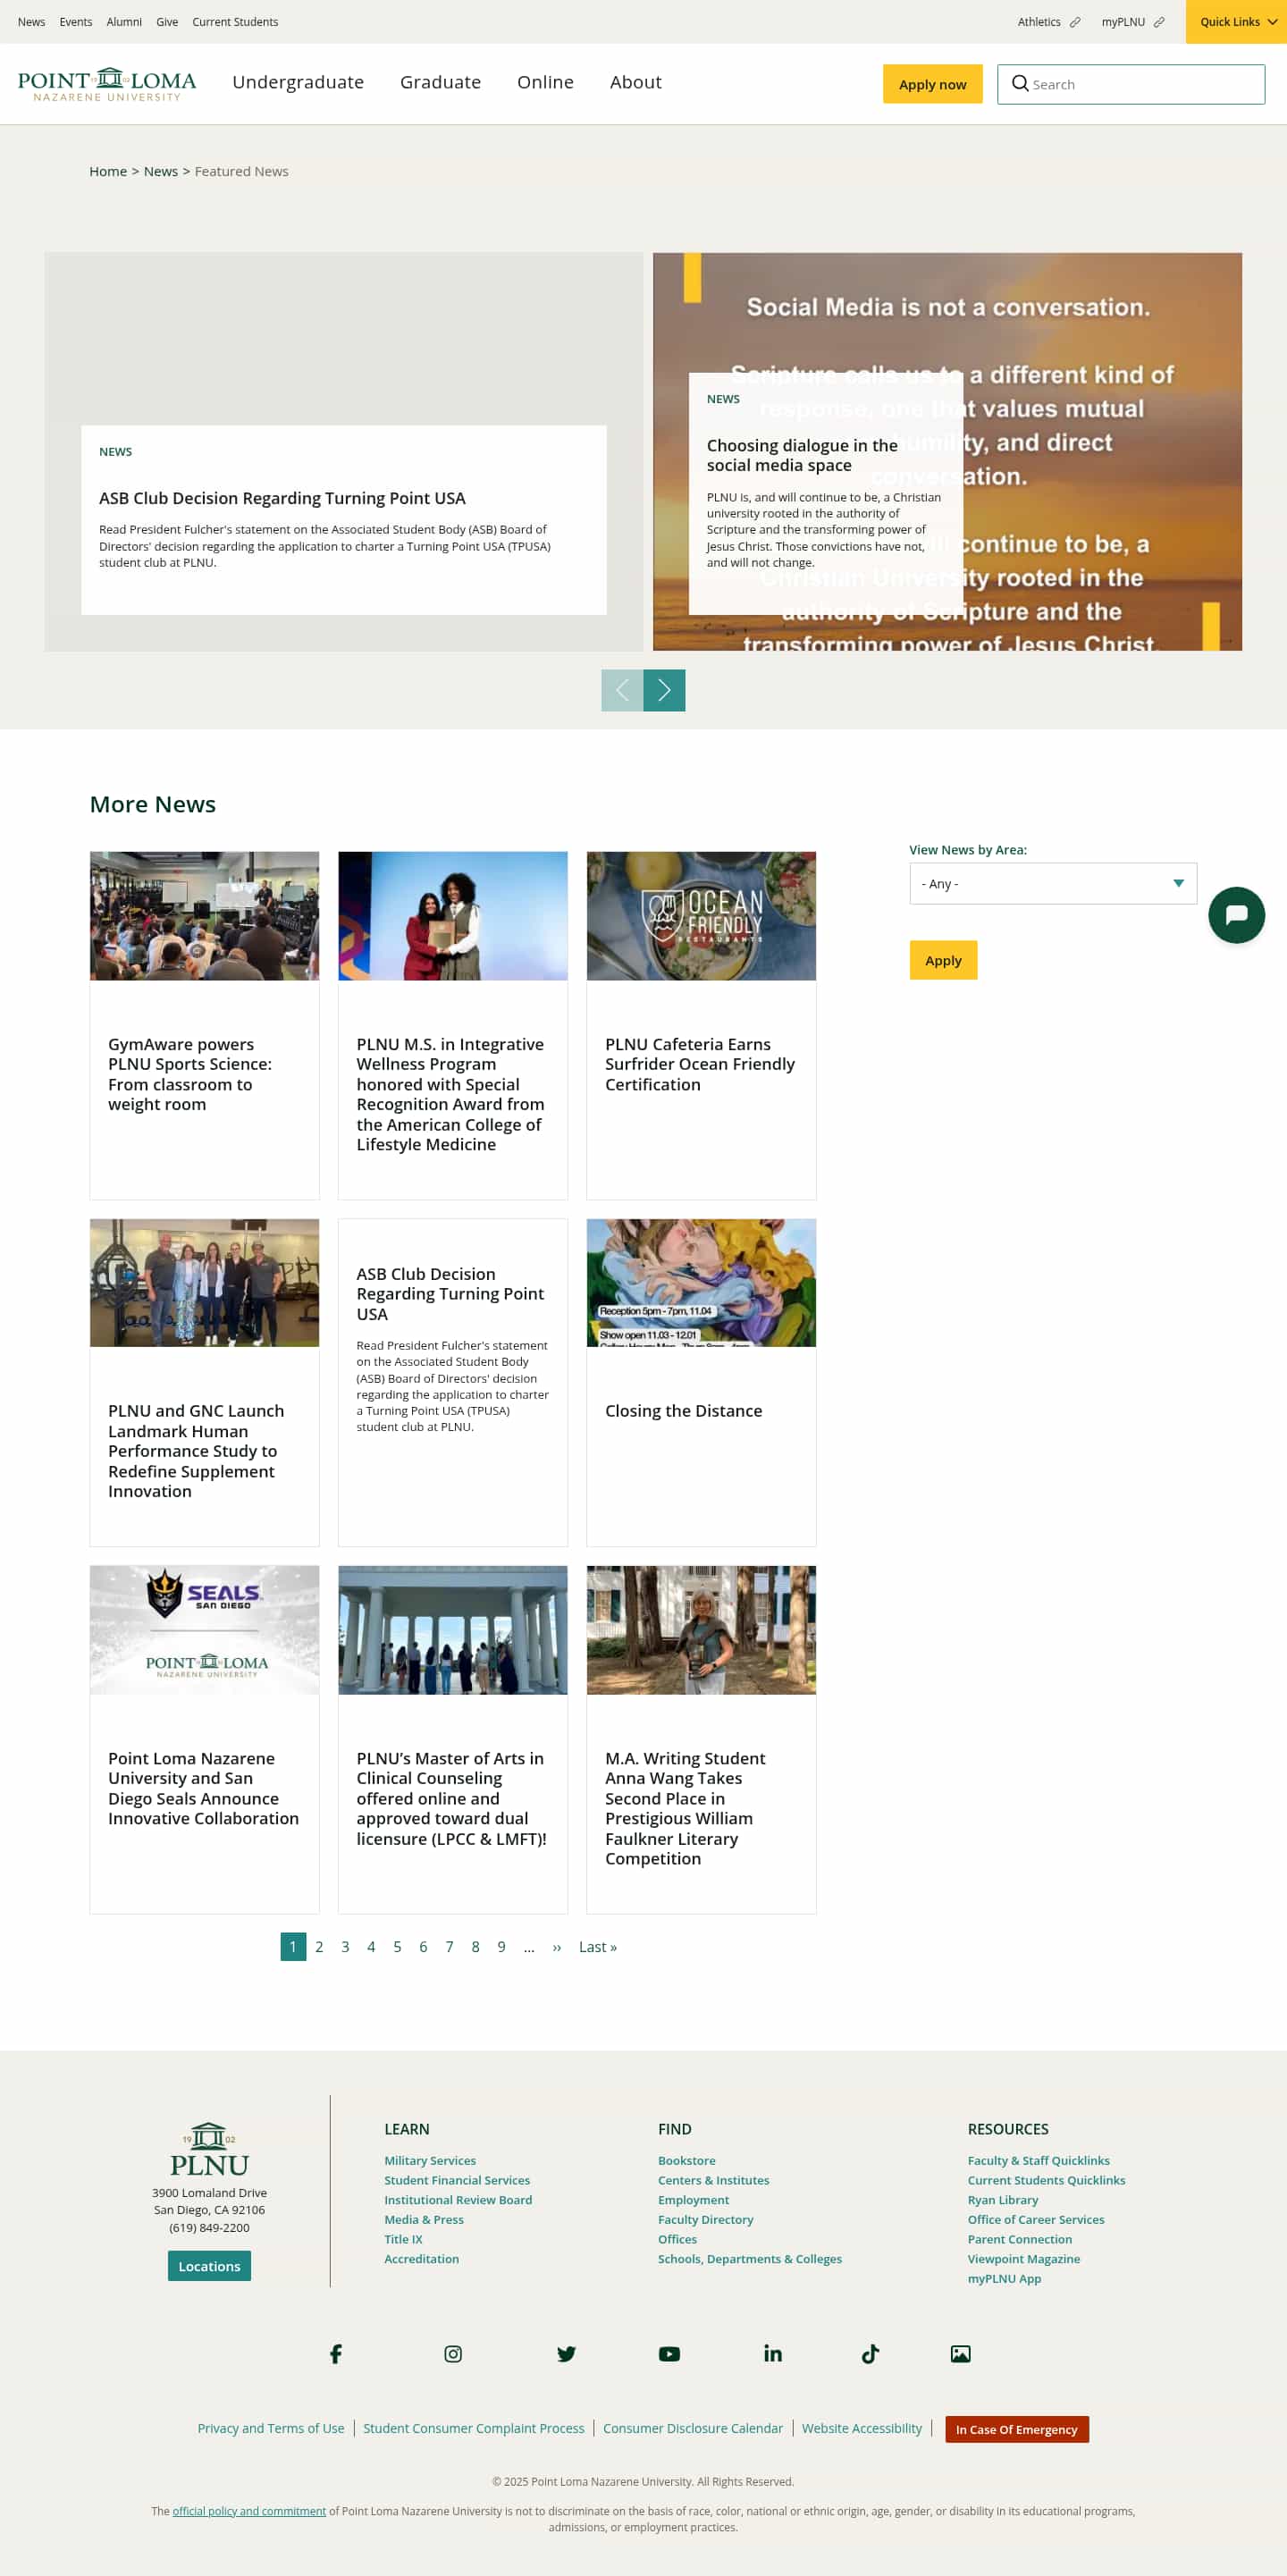Click News in the breadcrumb
Viewport: 1287px width, 2576px height.
pyautogui.click(x=161, y=171)
